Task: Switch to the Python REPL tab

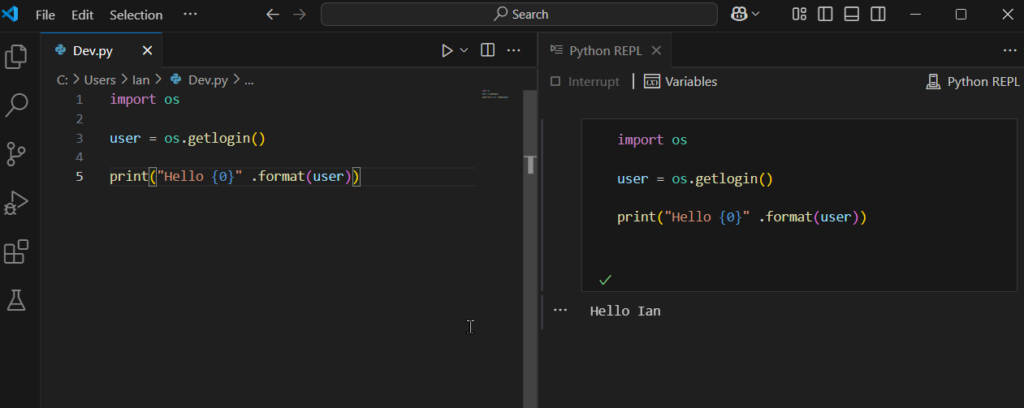Action: point(607,50)
